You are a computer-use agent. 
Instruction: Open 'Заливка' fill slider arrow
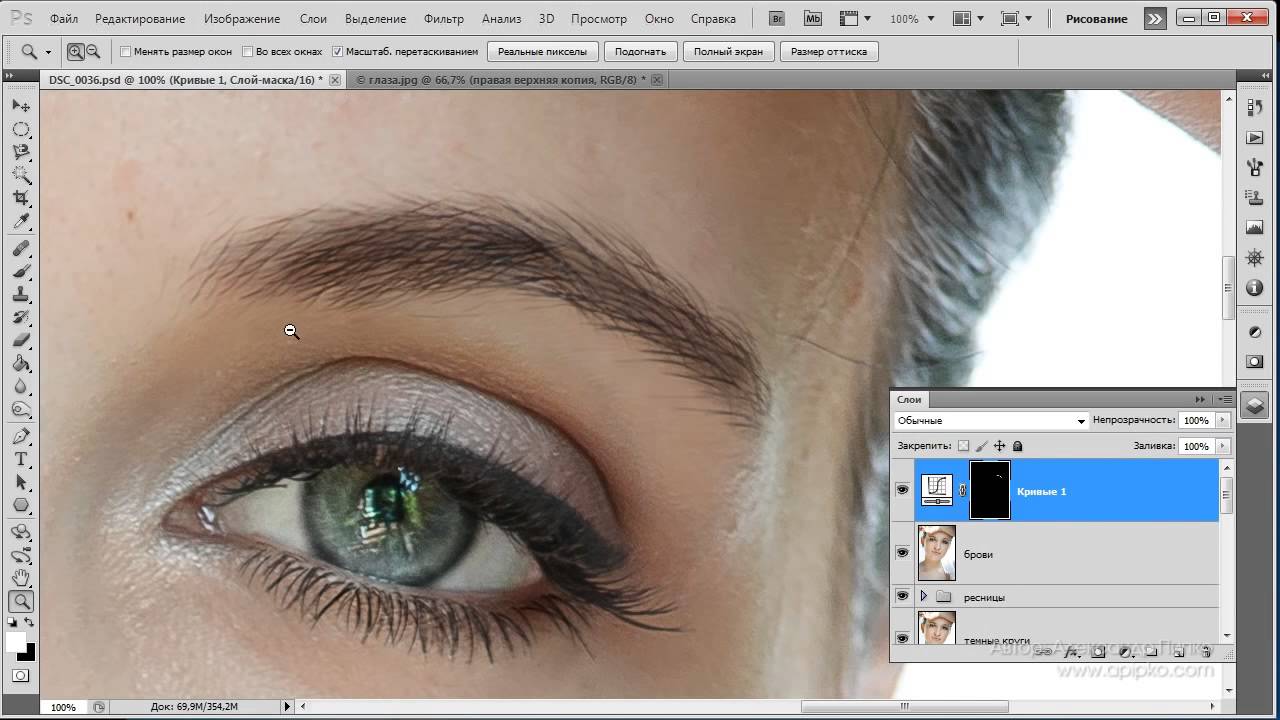click(1222, 446)
